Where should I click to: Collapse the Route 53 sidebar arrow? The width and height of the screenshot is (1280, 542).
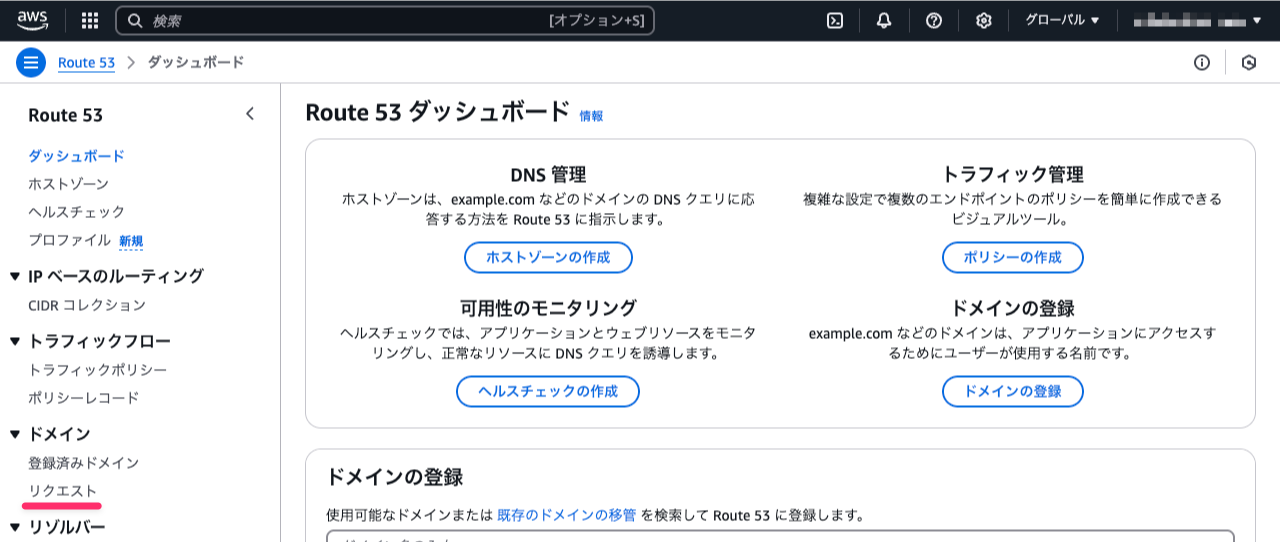(x=250, y=114)
